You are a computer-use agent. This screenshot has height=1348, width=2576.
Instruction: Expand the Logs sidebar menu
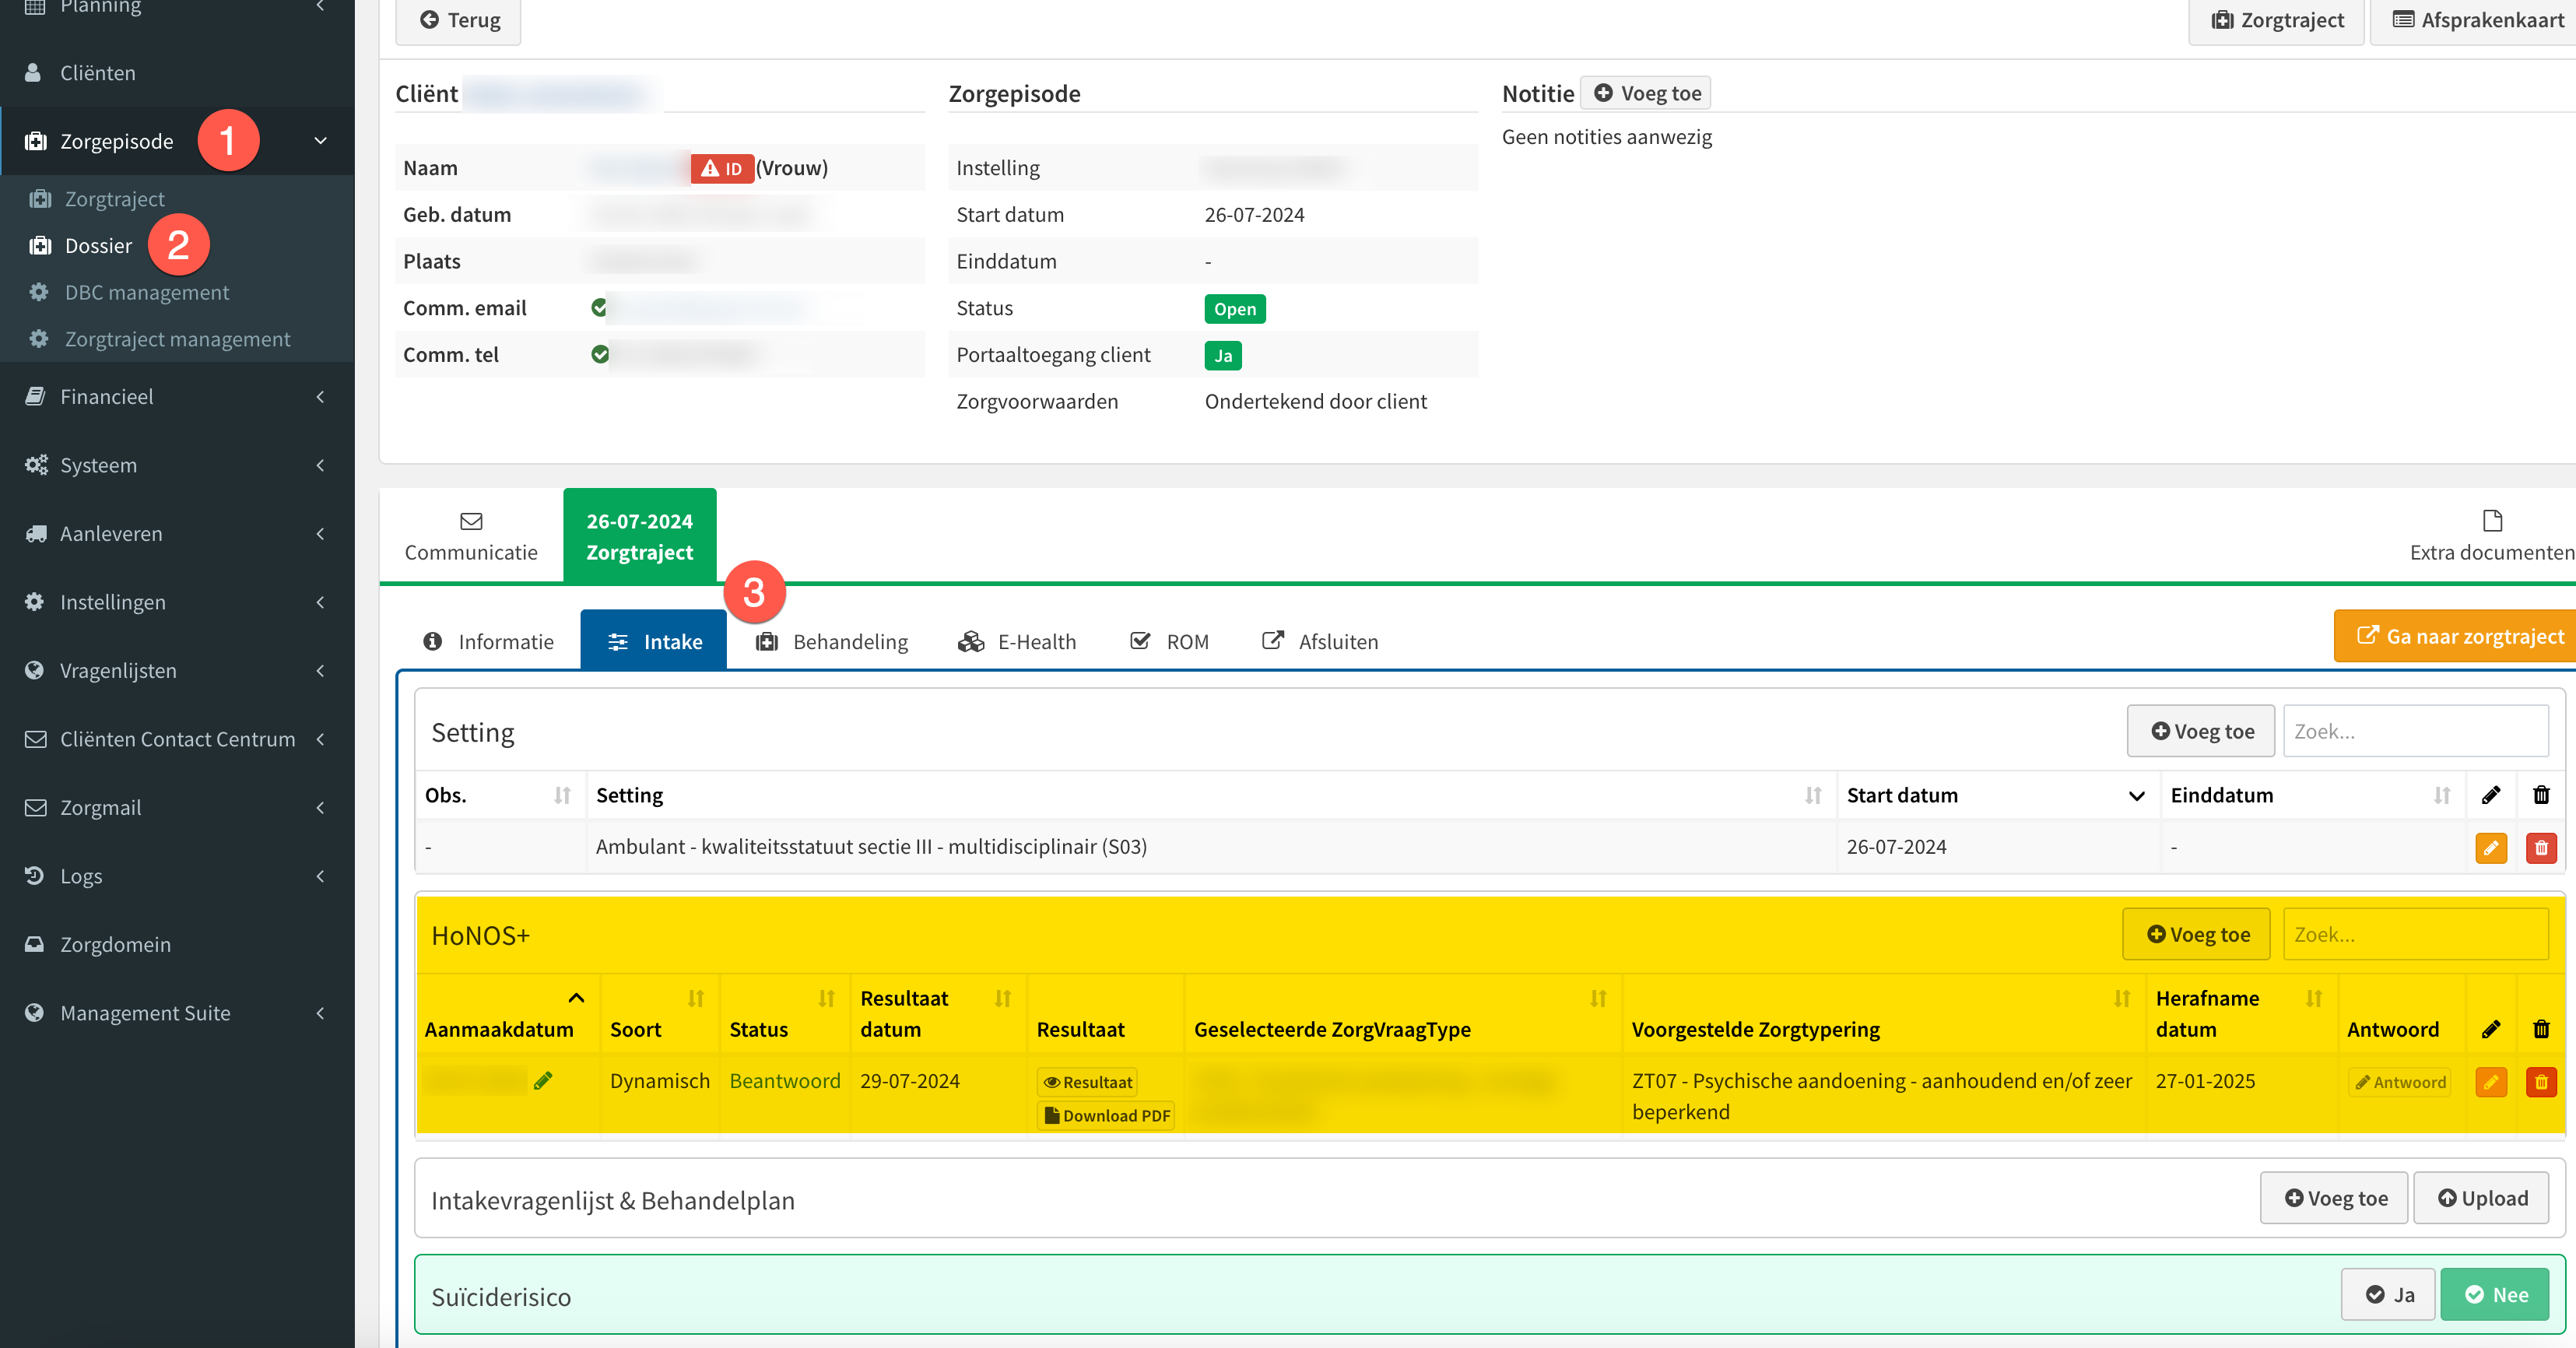coord(320,876)
